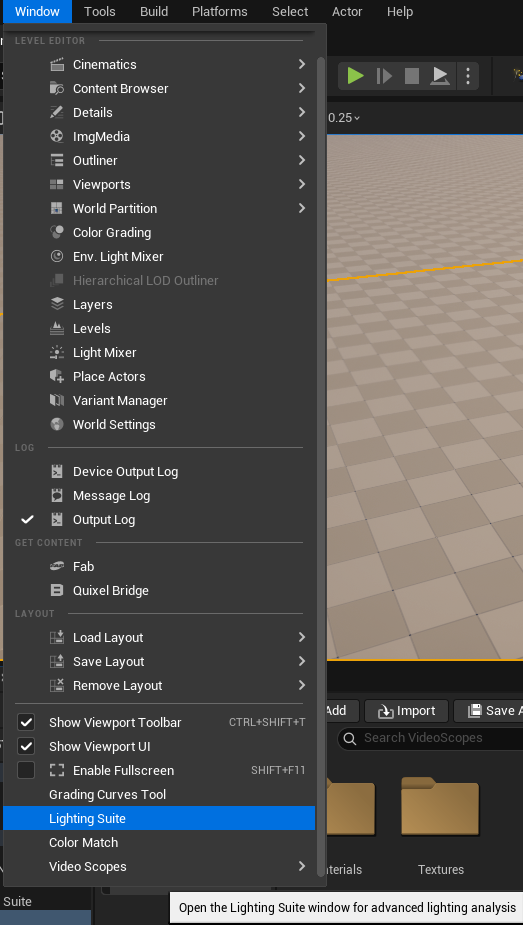Expand the World Partition submenu arrow
Image resolution: width=523 pixels, height=925 pixels.
click(302, 208)
